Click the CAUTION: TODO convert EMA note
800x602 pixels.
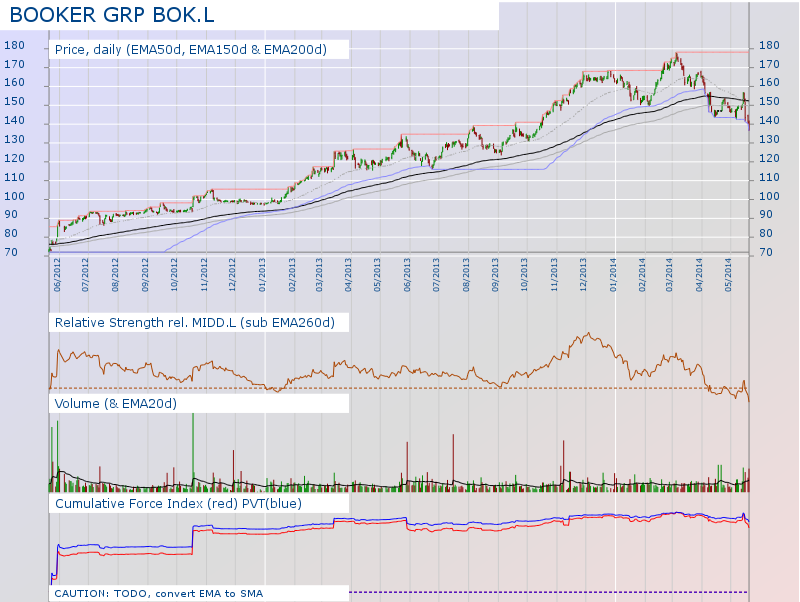pyautogui.click(x=159, y=593)
